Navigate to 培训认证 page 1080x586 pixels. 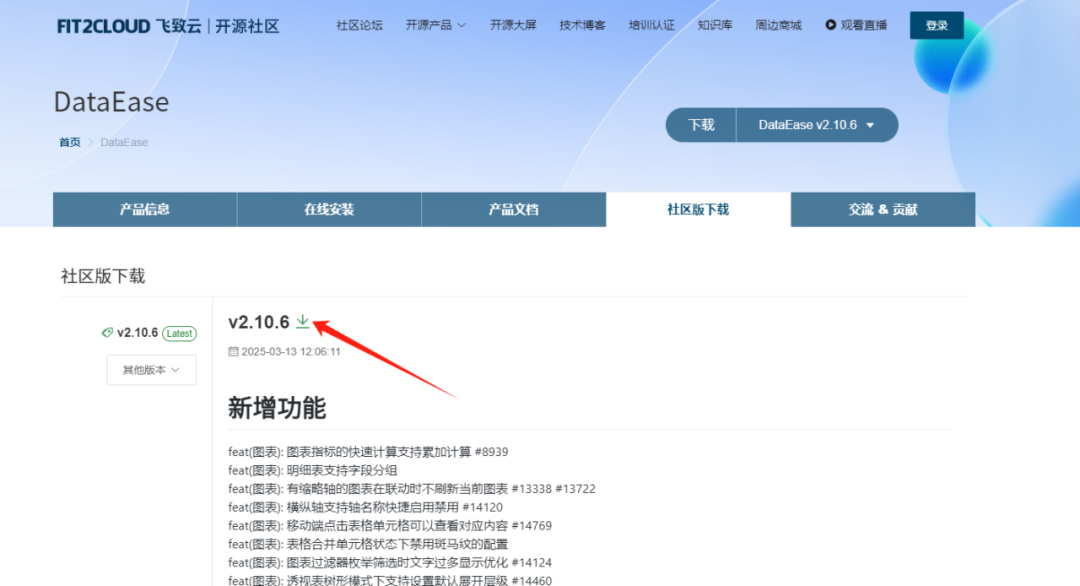[x=652, y=25]
